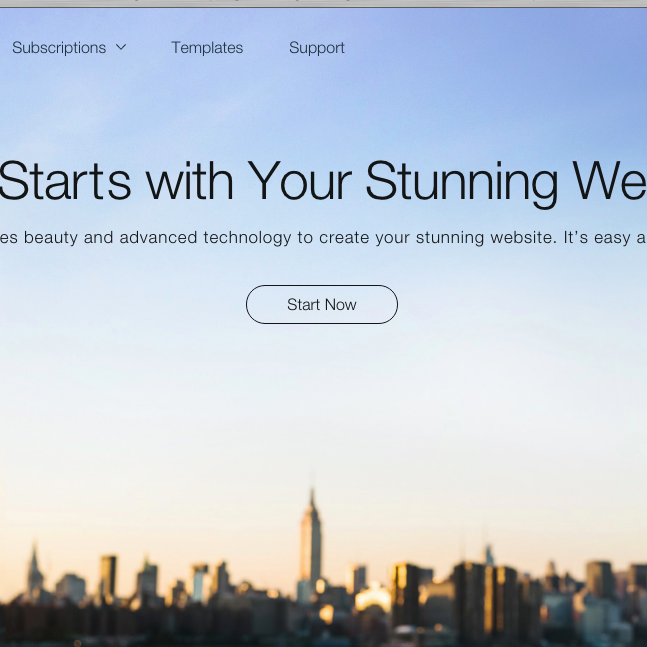Click the word "Starts" in the headline
Viewport: 647px width, 647px height.
point(65,181)
